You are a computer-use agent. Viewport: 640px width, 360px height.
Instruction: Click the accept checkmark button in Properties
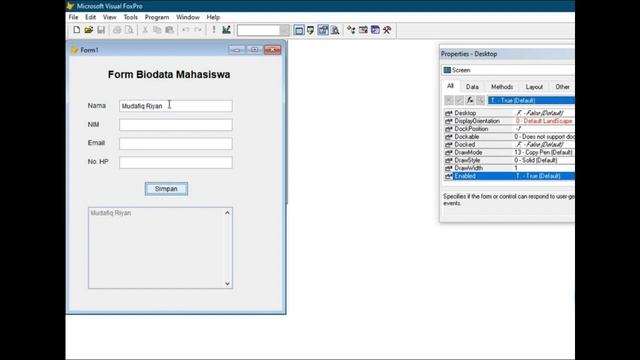459,100
